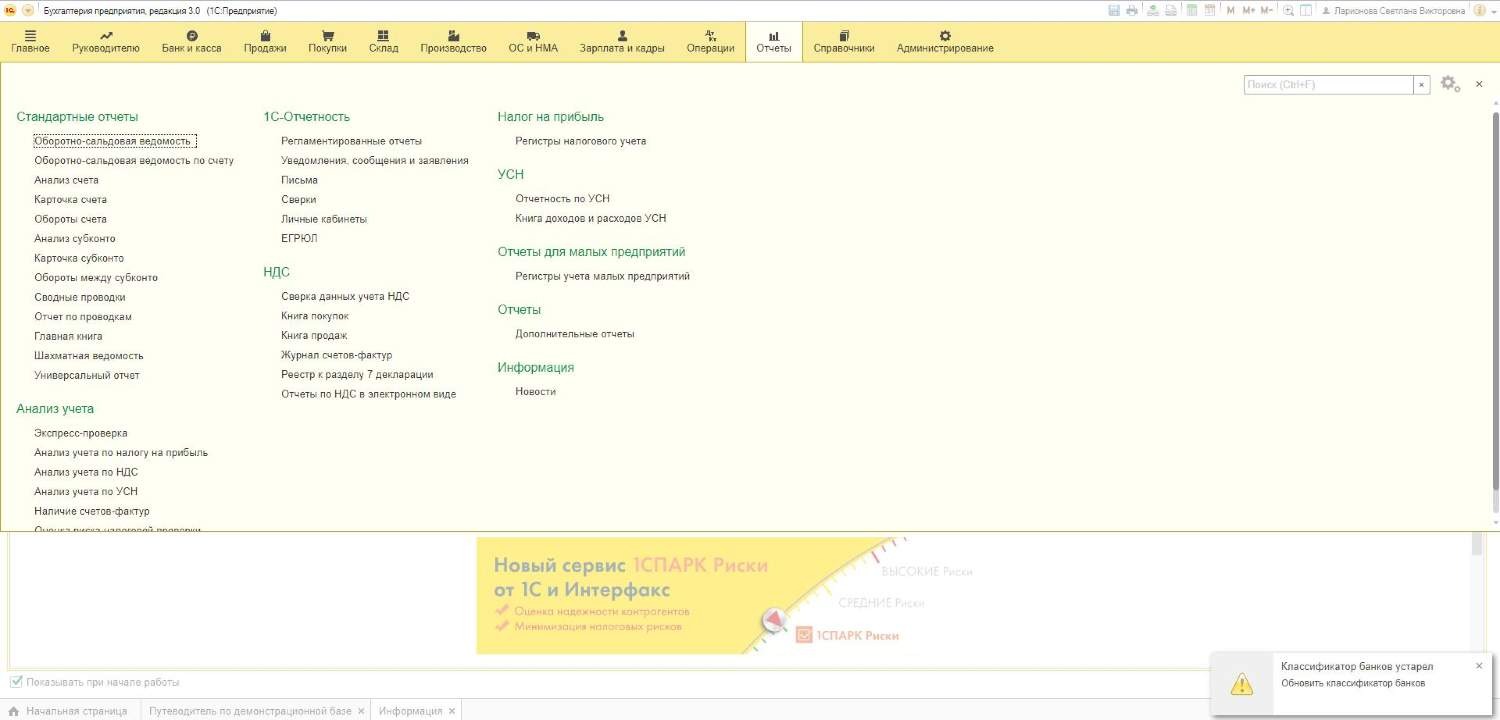Open the Банк и касса section
Image resolution: width=1500 pixels, height=720 pixels.
(x=192, y=42)
